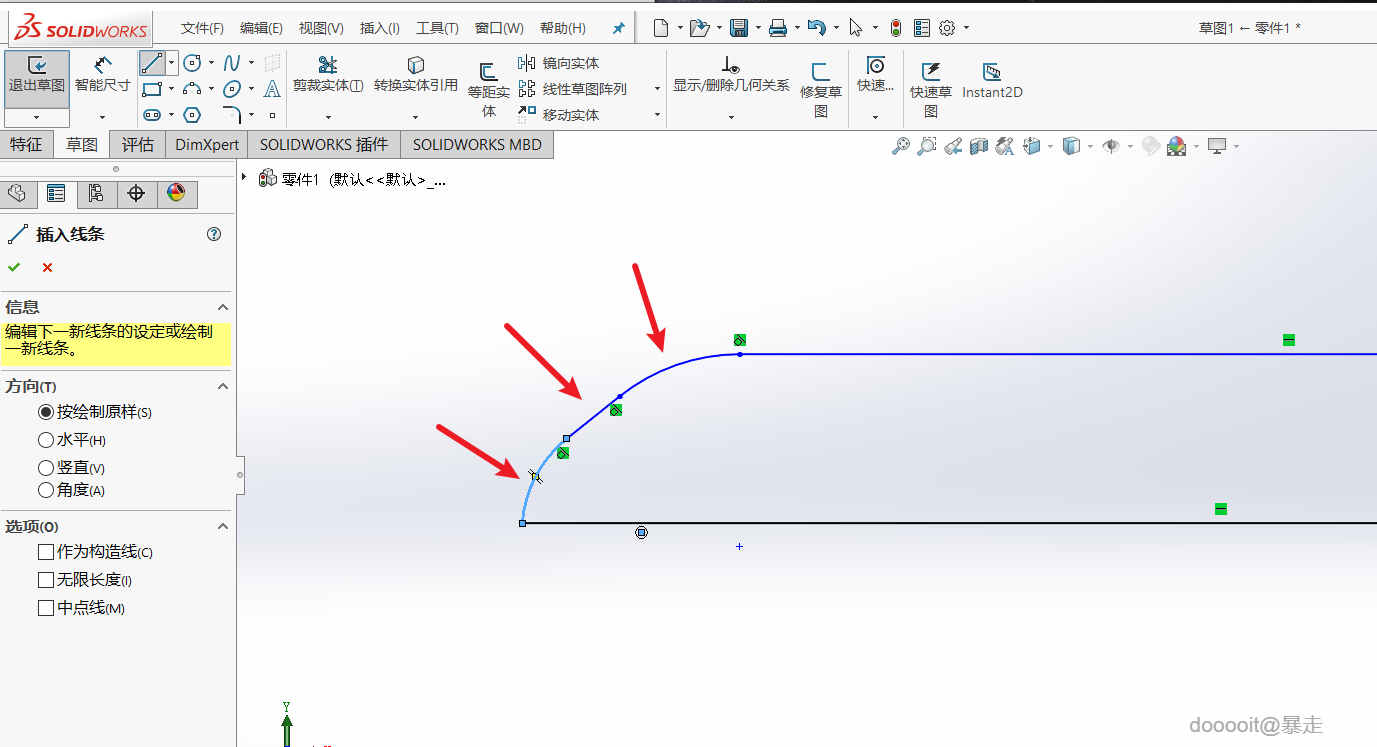
Task: Select the sketch Text (A) tool
Action: (x=272, y=89)
